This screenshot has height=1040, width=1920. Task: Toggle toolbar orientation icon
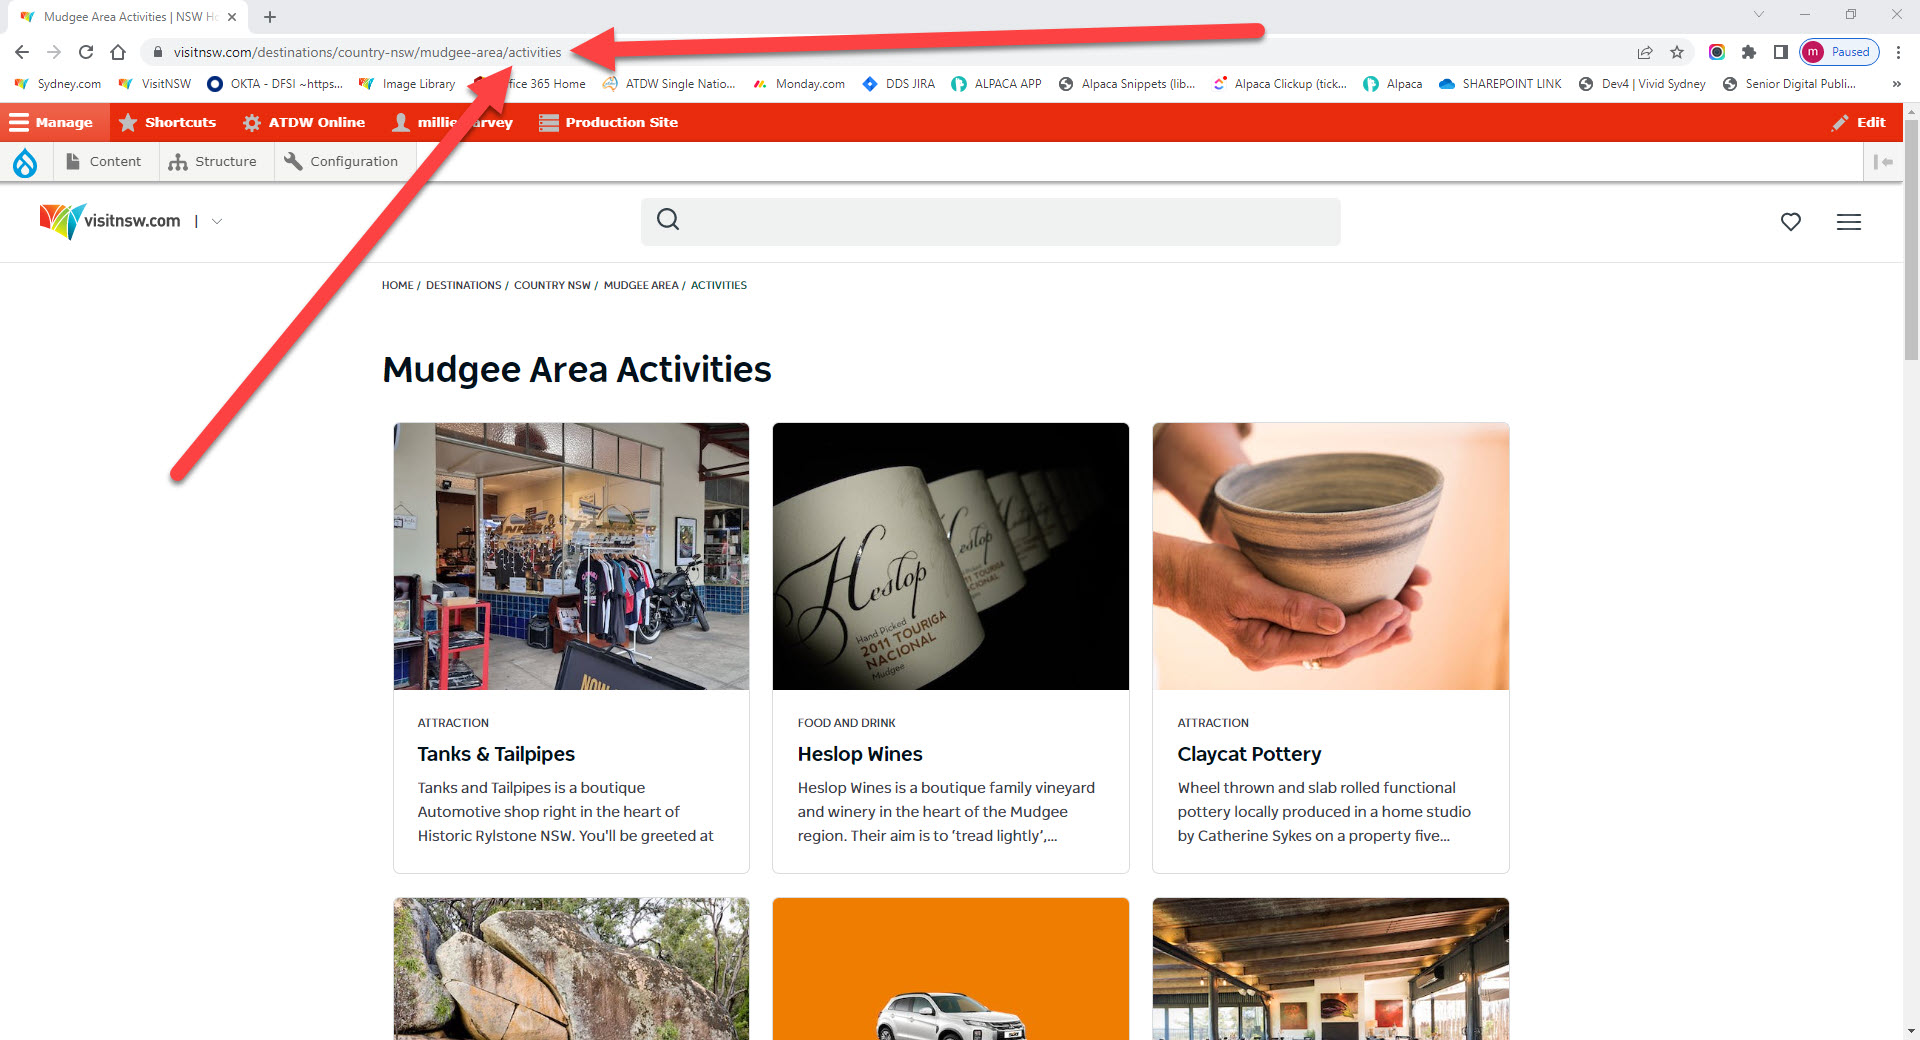(1883, 162)
